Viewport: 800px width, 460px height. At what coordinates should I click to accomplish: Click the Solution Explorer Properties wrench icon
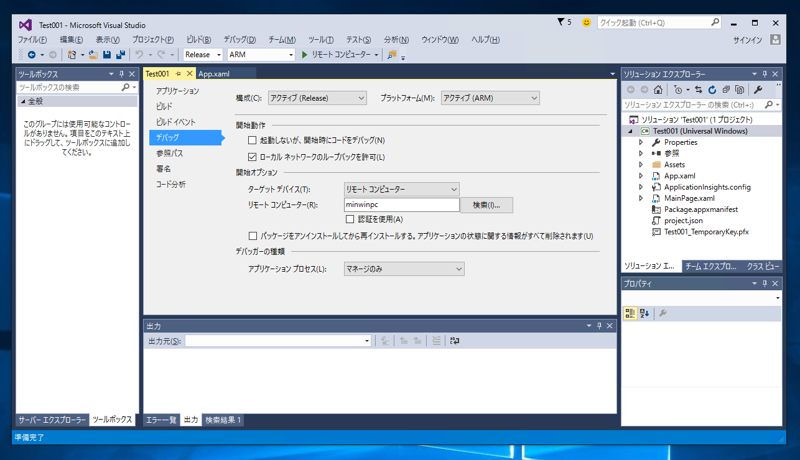[758, 90]
